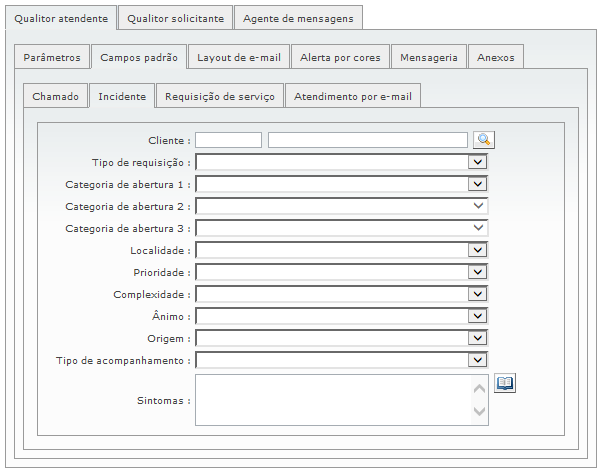Expand Tipo de acompanhamento dropdown
603x473 pixels.
click(341, 360)
